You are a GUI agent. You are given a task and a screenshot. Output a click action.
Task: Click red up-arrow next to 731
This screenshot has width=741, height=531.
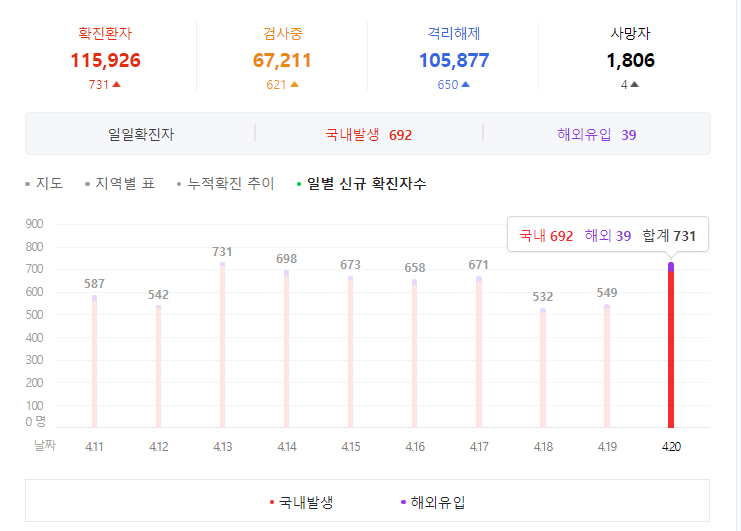(x=117, y=85)
